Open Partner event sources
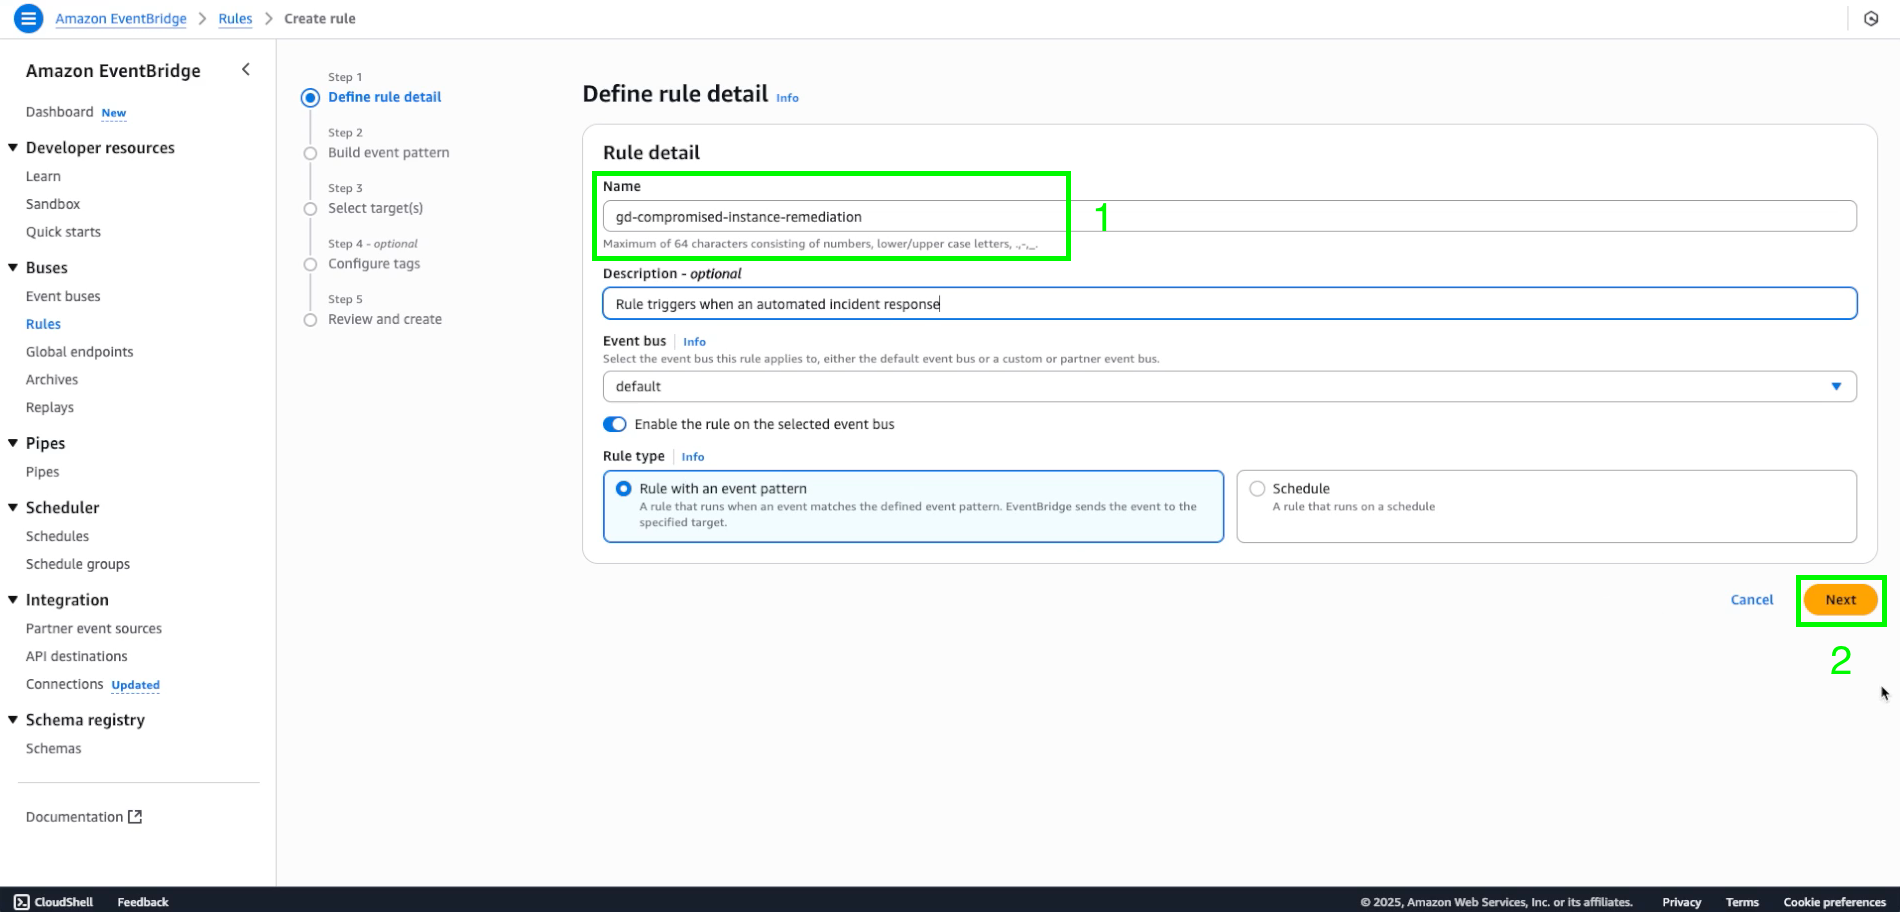This screenshot has width=1900, height=912. 94,628
